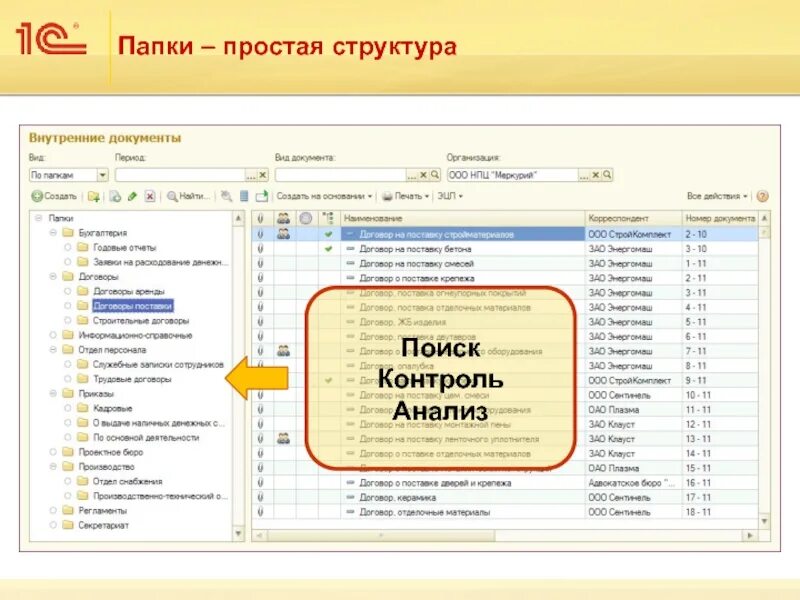
Task: Click the document table scroll-down arrow
Action: pos(764,521)
